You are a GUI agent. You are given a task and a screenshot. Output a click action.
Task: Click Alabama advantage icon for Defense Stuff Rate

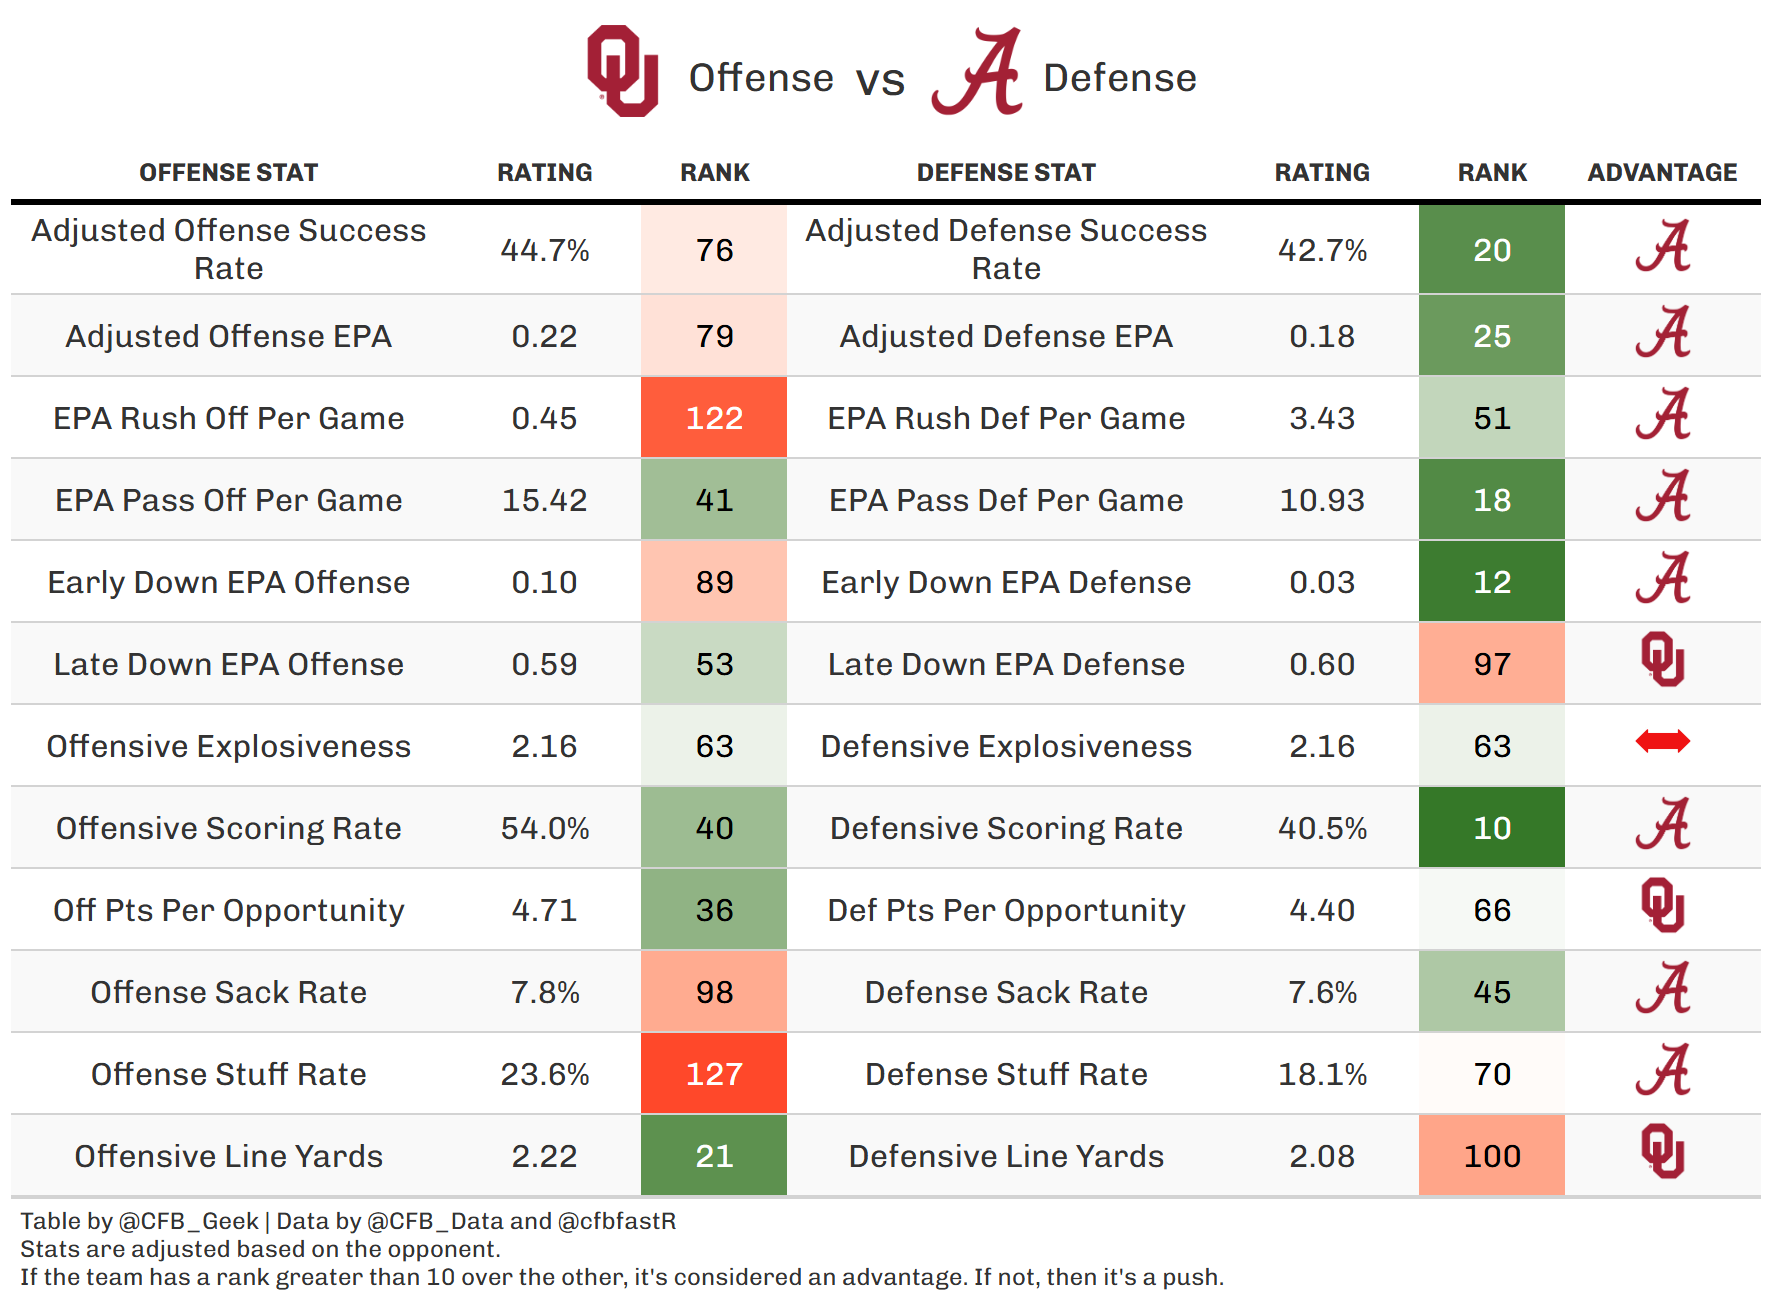[1662, 1070]
